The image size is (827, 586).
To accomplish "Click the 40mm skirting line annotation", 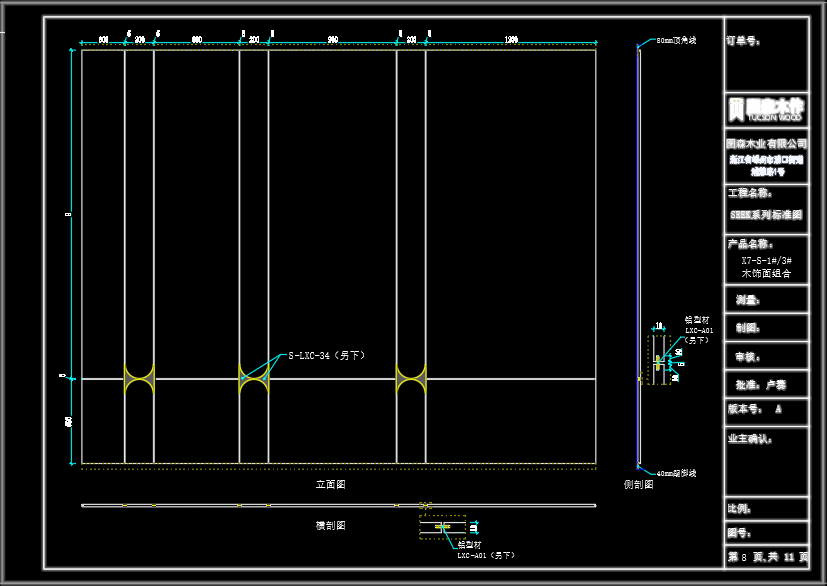I will 675,472.
